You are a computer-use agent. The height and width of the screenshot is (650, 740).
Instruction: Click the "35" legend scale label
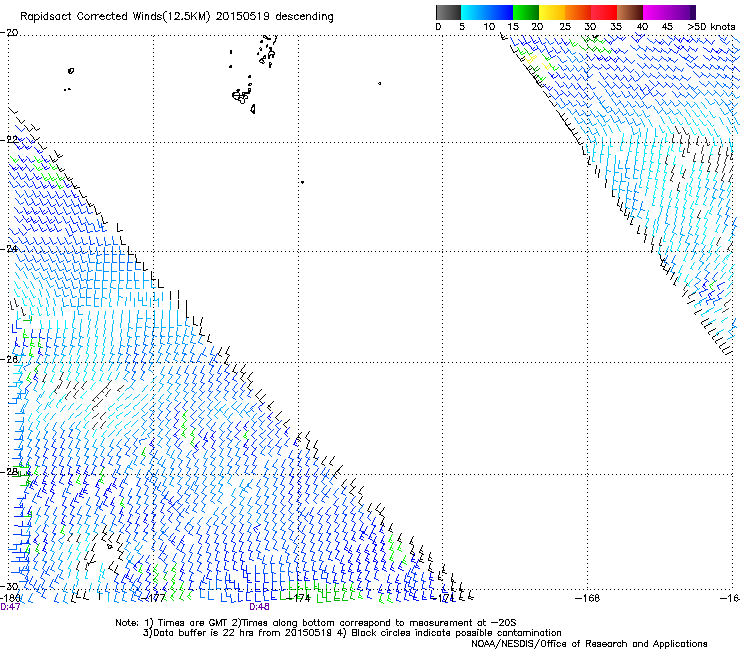[x=616, y=26]
